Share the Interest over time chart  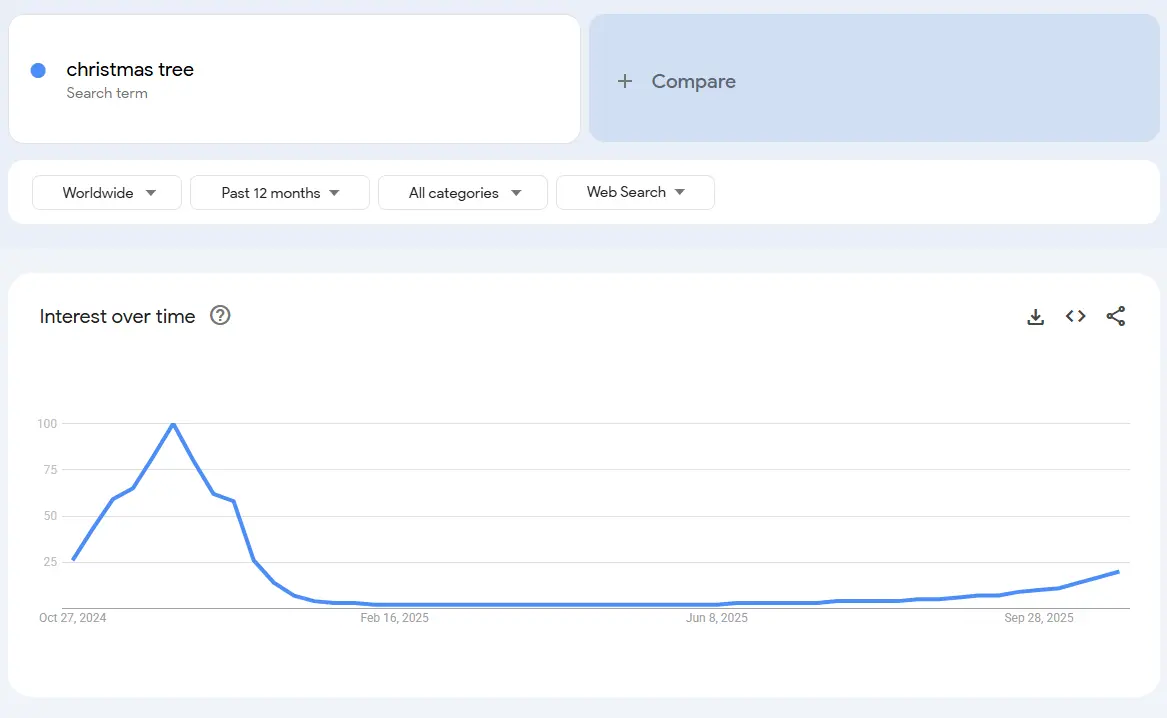point(1116,316)
